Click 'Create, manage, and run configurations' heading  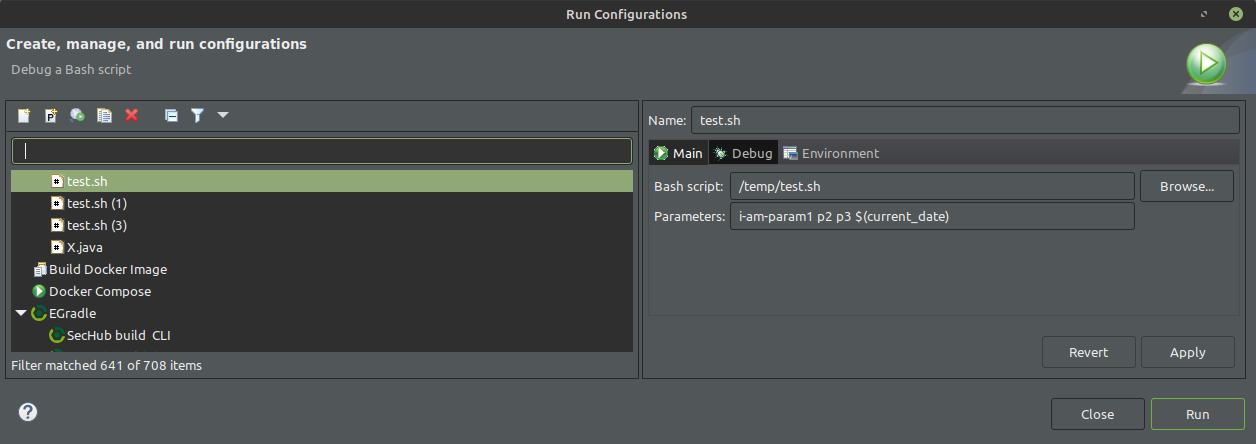tap(157, 44)
